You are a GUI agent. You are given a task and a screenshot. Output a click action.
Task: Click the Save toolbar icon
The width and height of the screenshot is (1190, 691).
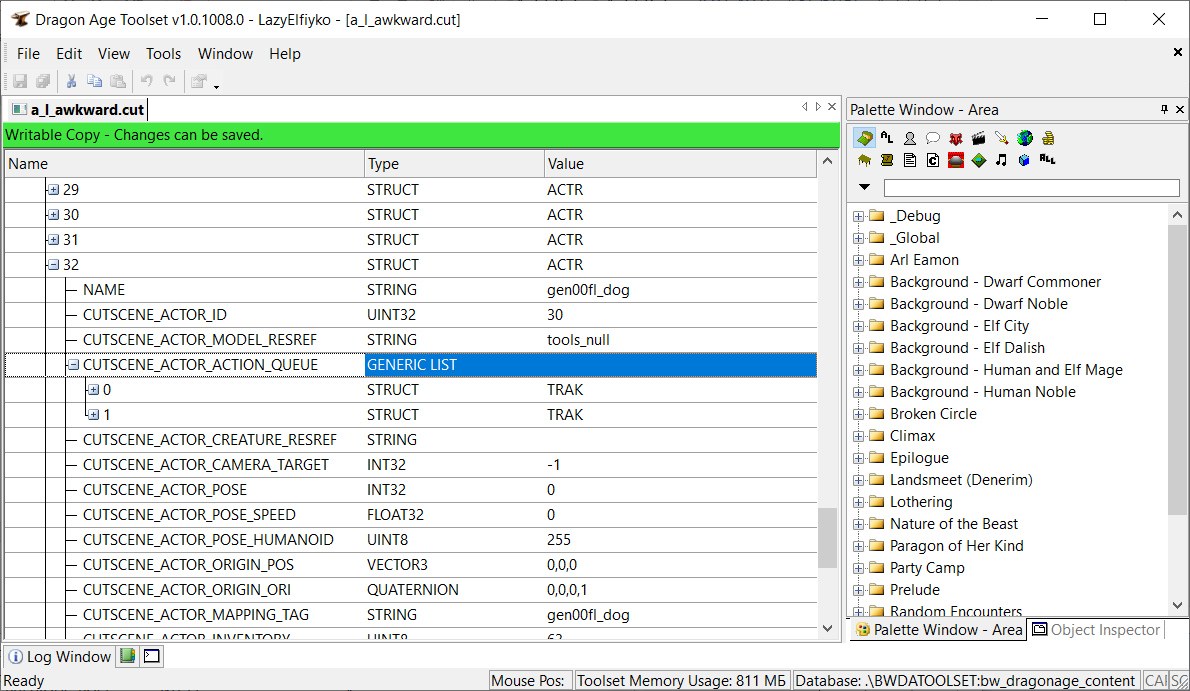(20, 81)
